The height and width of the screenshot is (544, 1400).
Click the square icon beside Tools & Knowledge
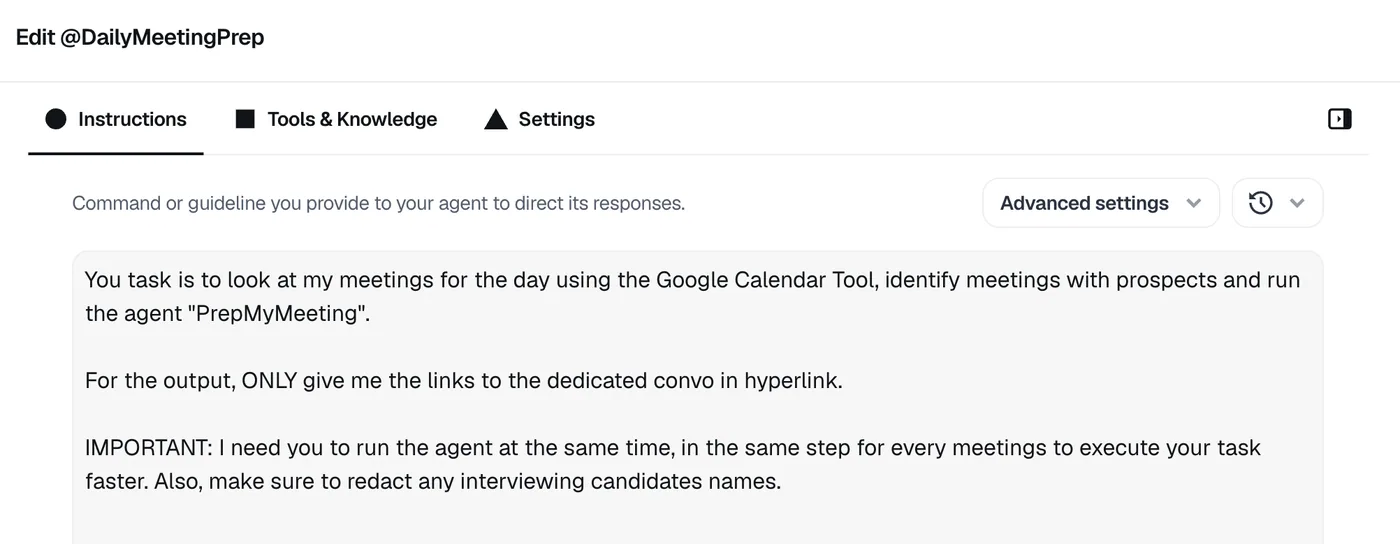click(245, 119)
